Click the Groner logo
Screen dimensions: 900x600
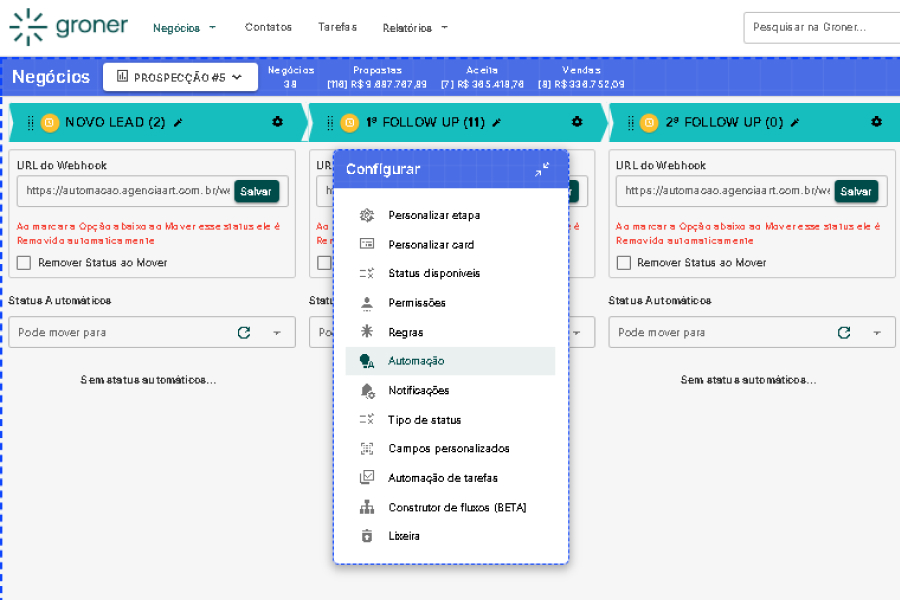pyautogui.click(x=69, y=27)
